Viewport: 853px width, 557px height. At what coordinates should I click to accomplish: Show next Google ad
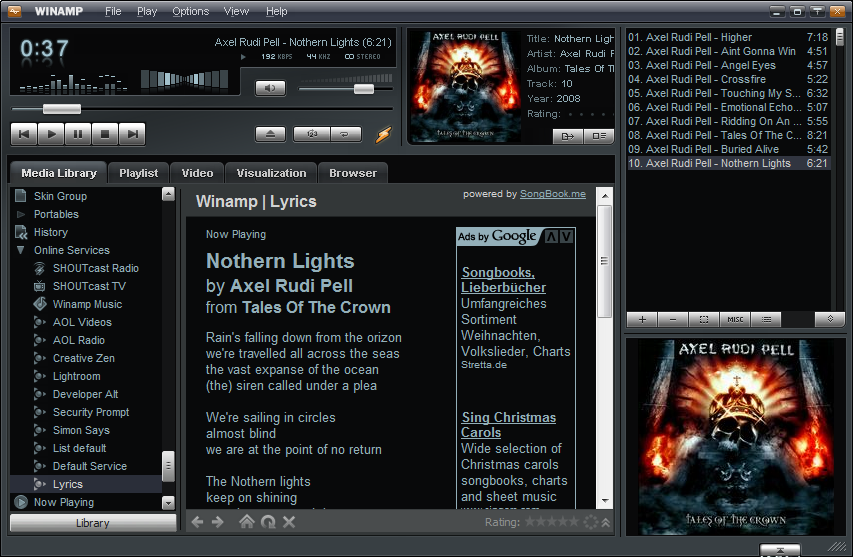(566, 237)
